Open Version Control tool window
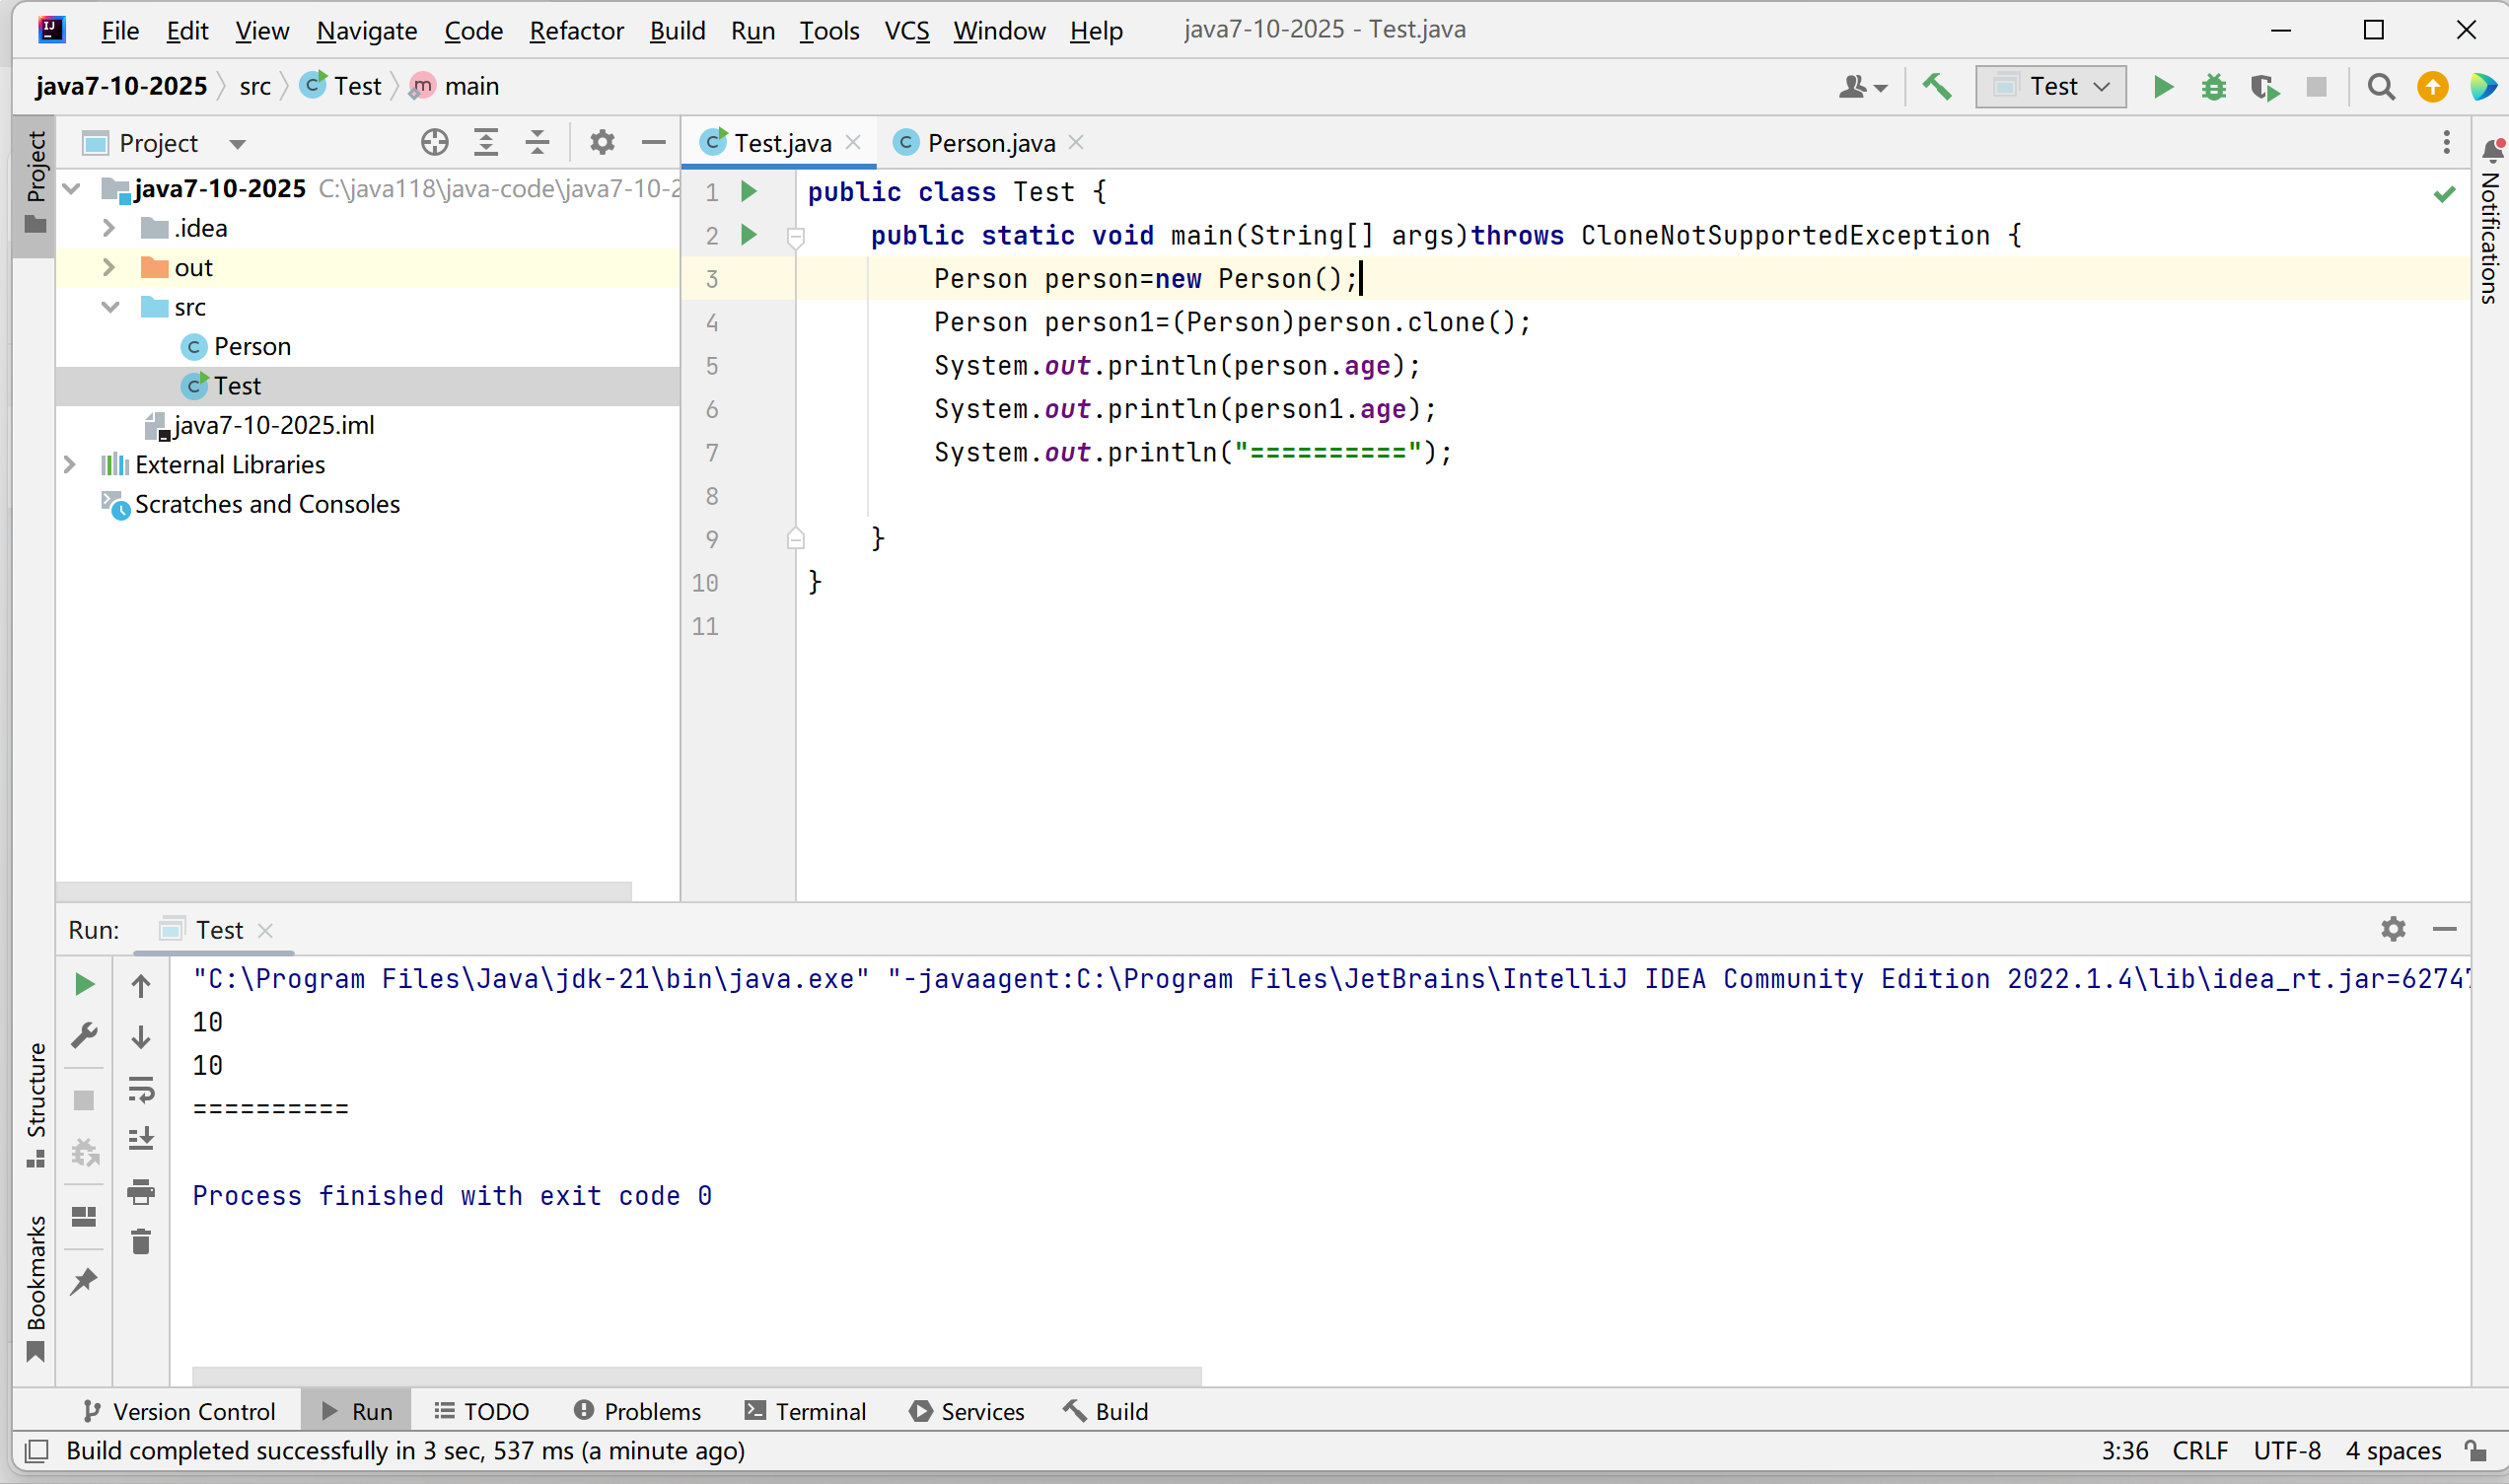This screenshot has height=1484, width=2509. click(x=179, y=1411)
